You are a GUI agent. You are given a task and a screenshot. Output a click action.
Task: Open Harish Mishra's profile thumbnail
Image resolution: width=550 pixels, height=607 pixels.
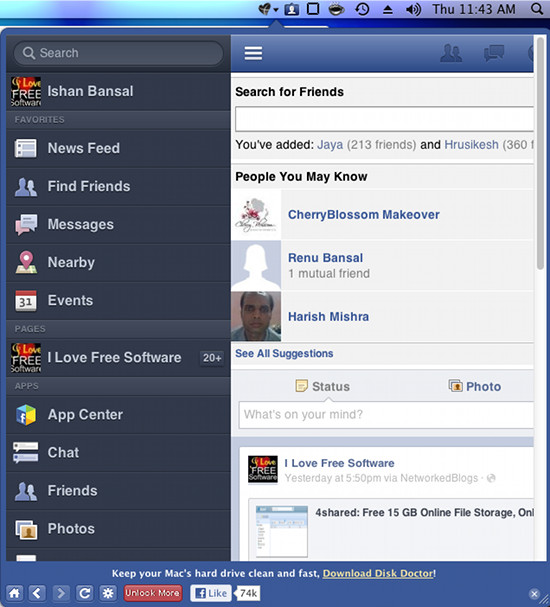tap(256, 316)
